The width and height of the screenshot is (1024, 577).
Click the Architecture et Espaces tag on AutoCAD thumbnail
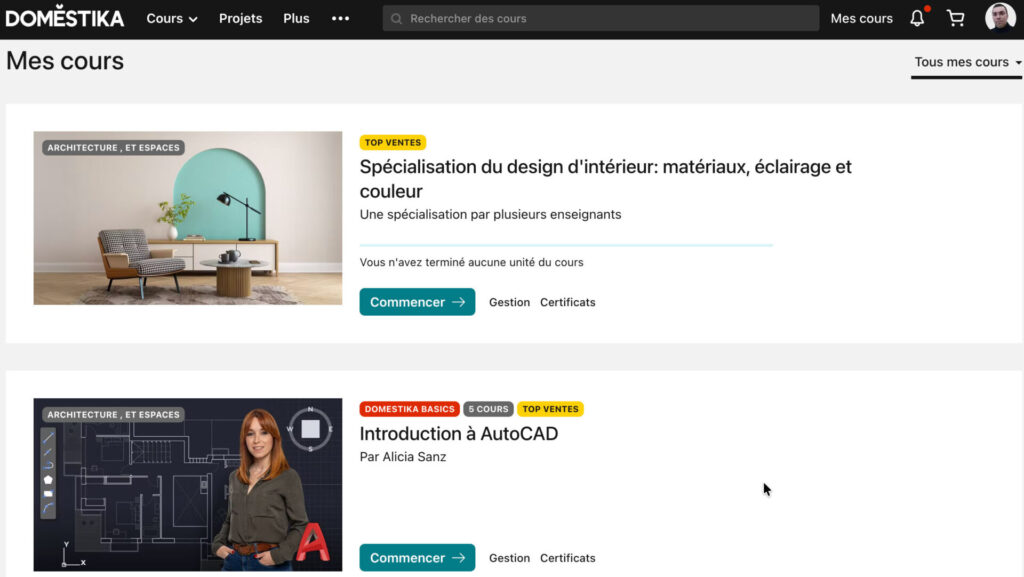[x=114, y=414]
